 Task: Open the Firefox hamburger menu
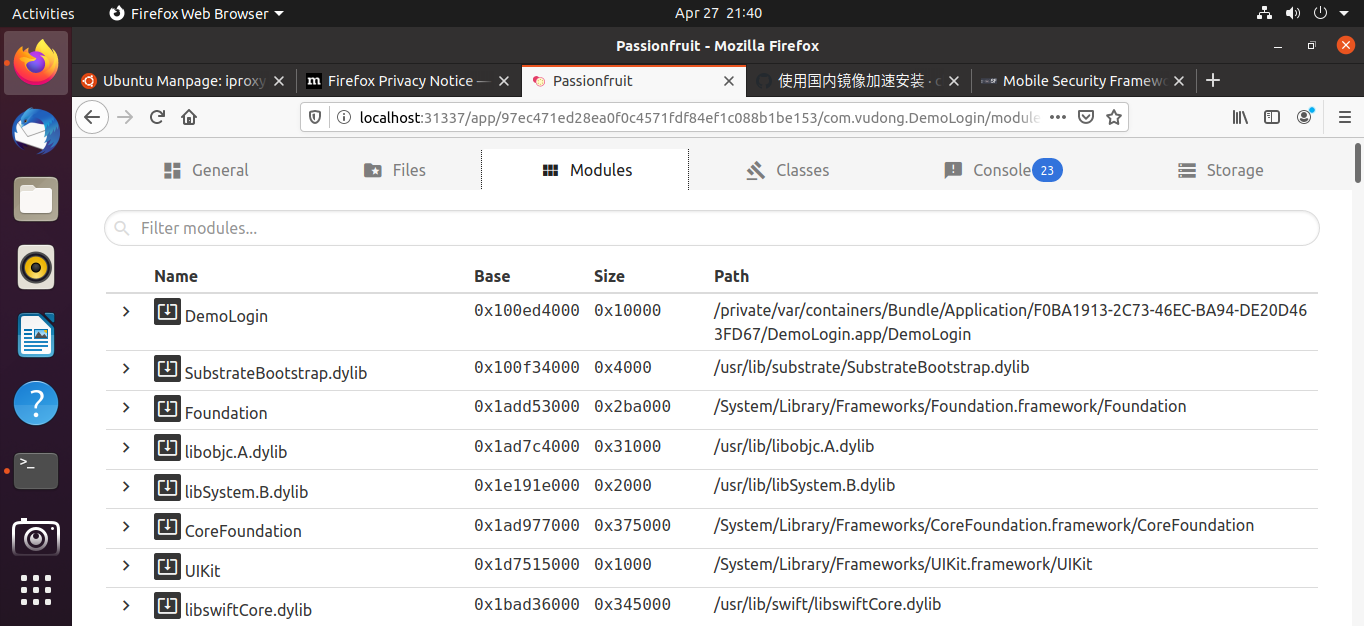click(1343, 117)
